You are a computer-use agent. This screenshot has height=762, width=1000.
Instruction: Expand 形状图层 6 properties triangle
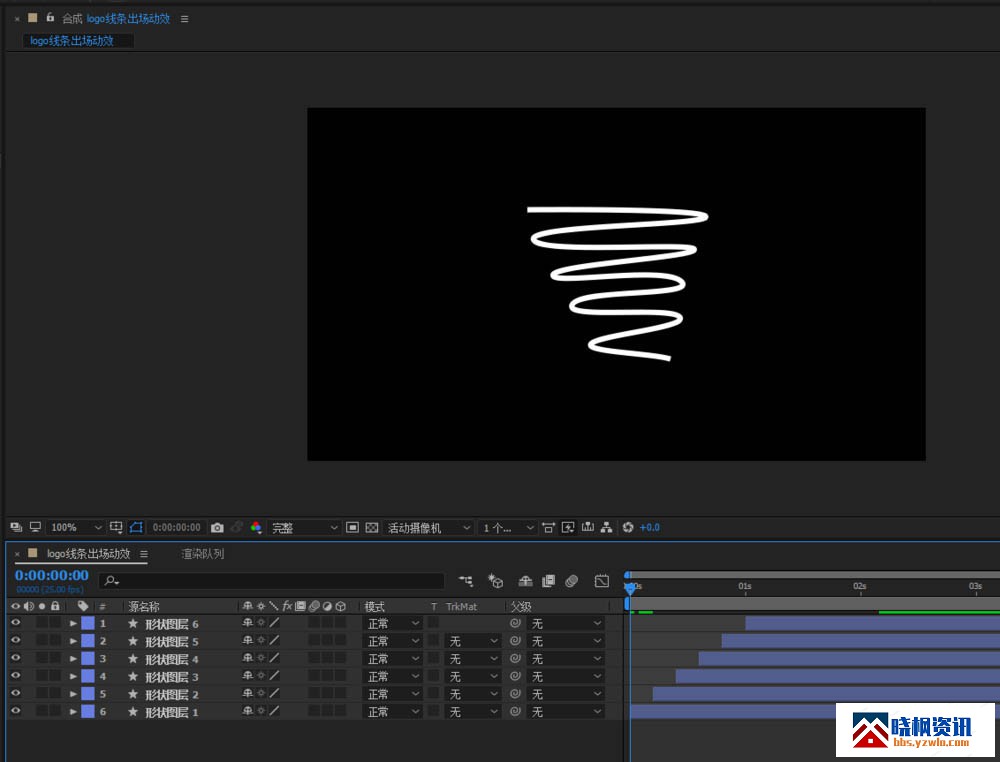pyautogui.click(x=73, y=624)
